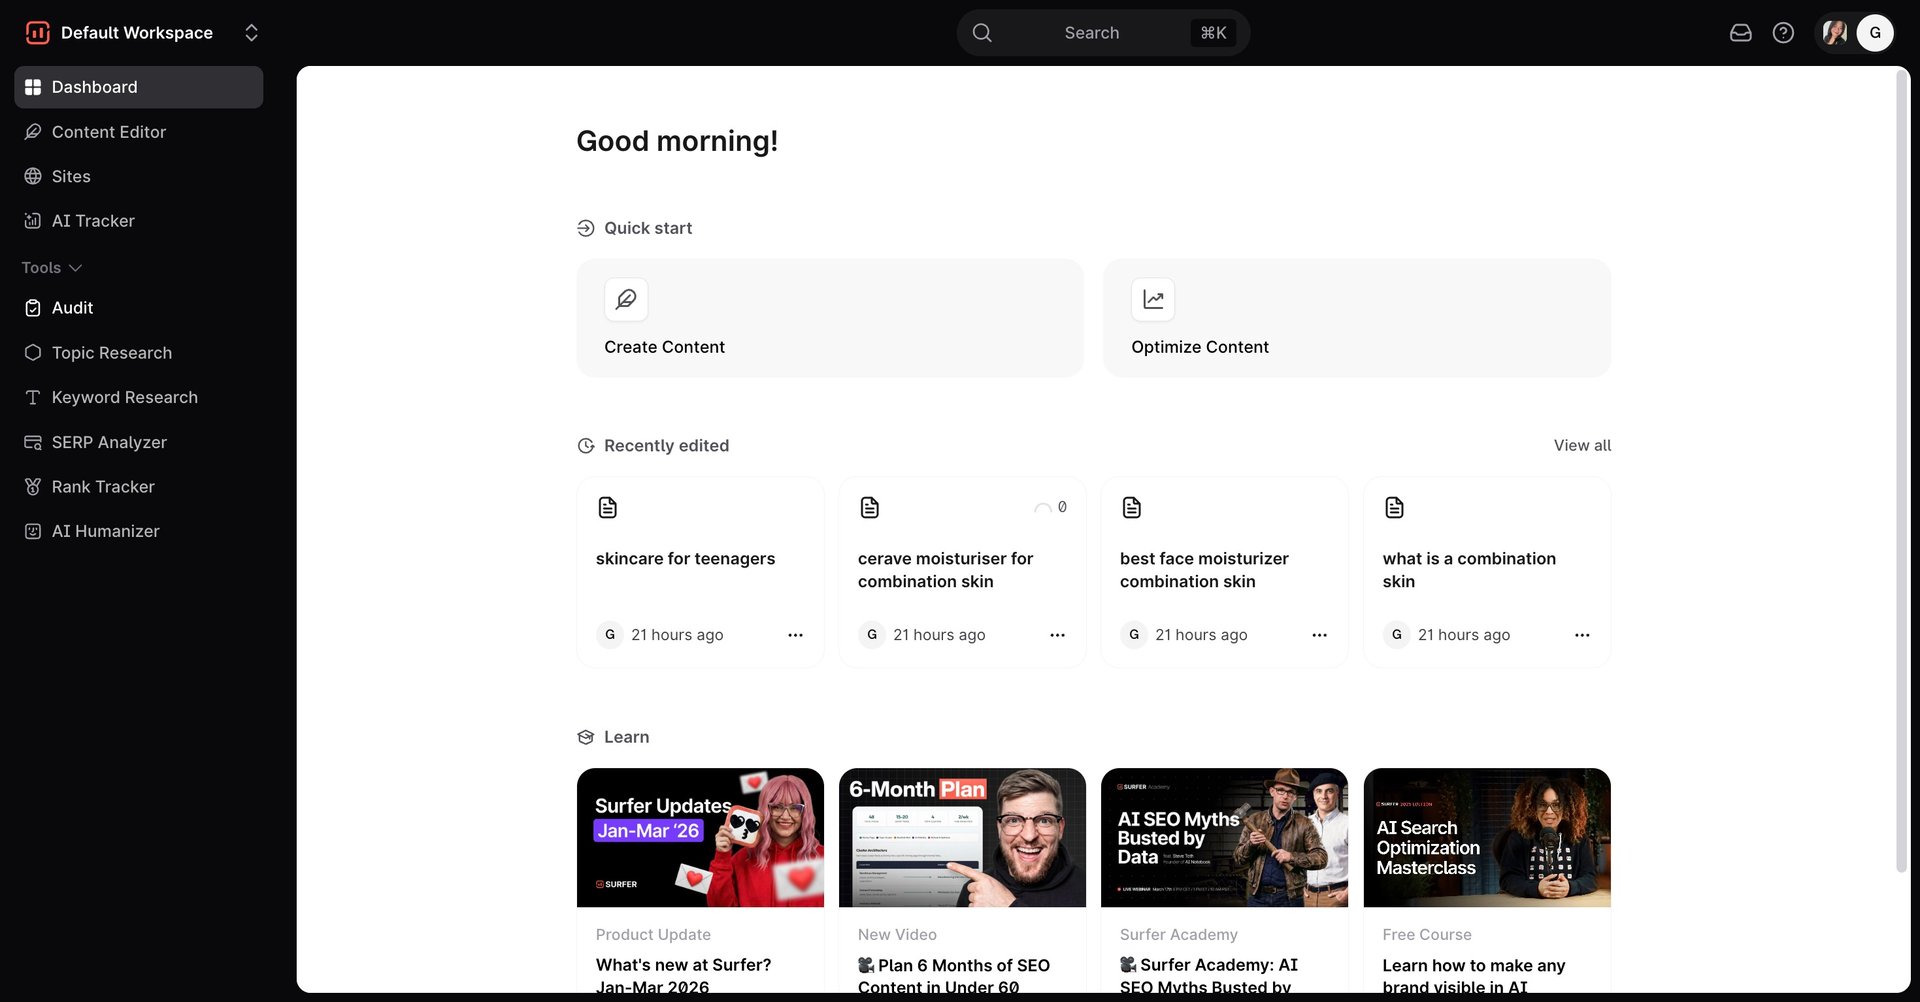The height and width of the screenshot is (1002, 1920).
Task: Open options for cerave moisturiser card
Action: (x=1057, y=635)
